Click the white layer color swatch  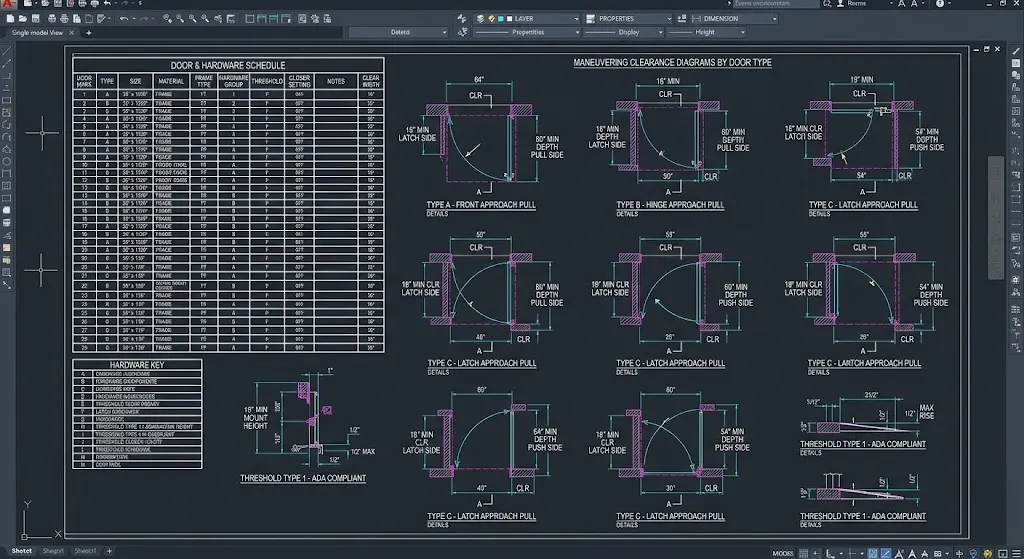tap(509, 18)
